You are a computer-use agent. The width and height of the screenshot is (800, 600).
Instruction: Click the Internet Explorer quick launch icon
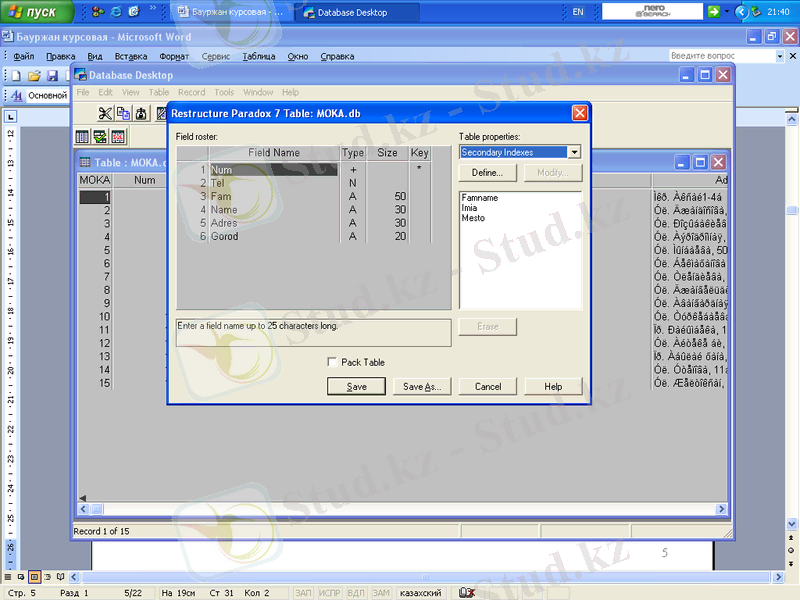pyautogui.click(x=116, y=11)
